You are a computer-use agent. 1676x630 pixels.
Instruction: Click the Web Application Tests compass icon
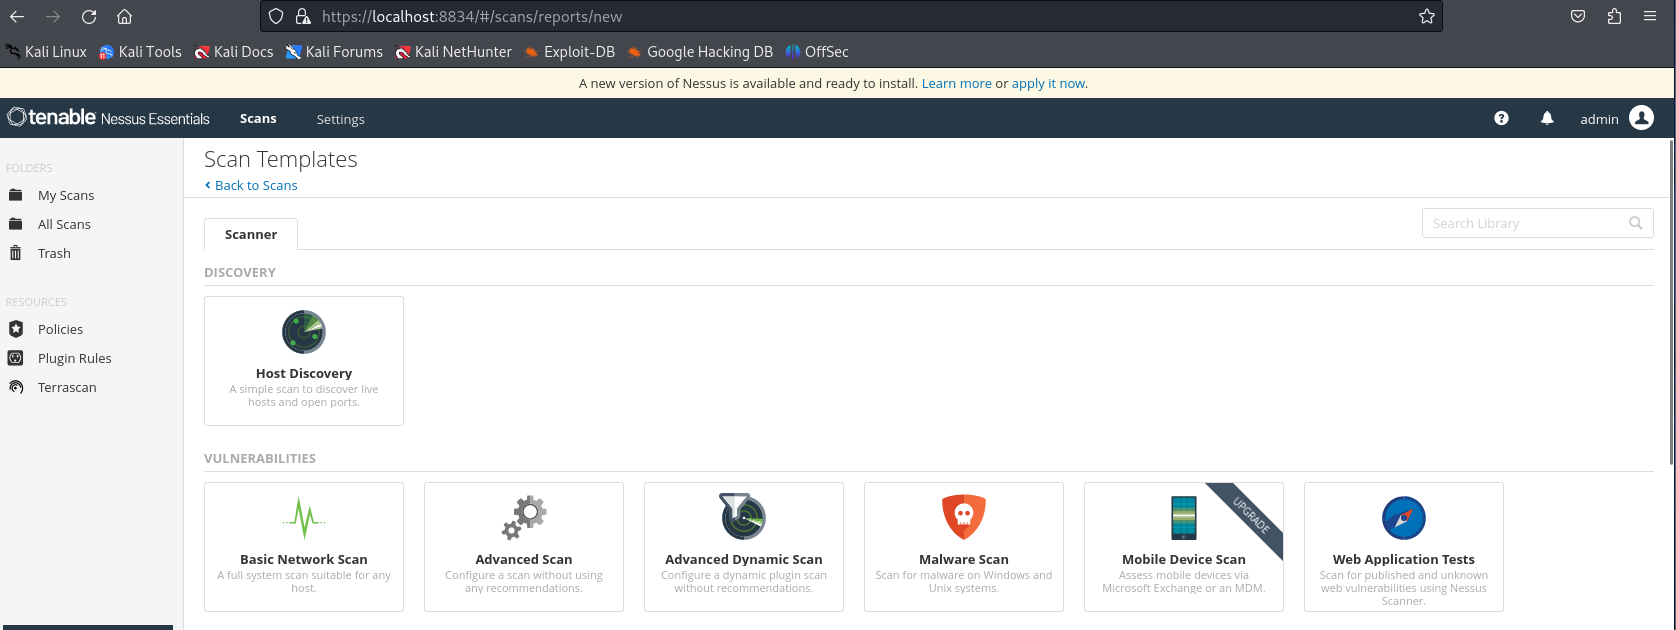1404,518
